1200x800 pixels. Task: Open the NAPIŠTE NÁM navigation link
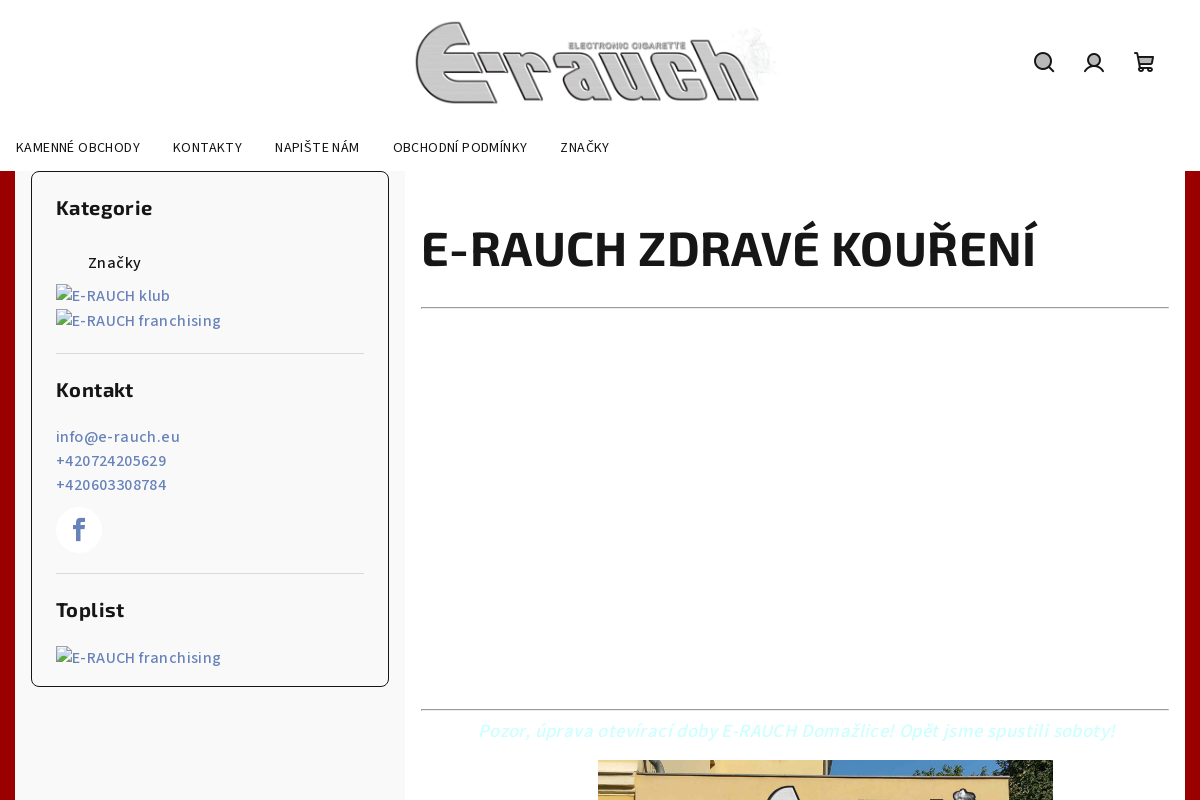click(x=317, y=146)
